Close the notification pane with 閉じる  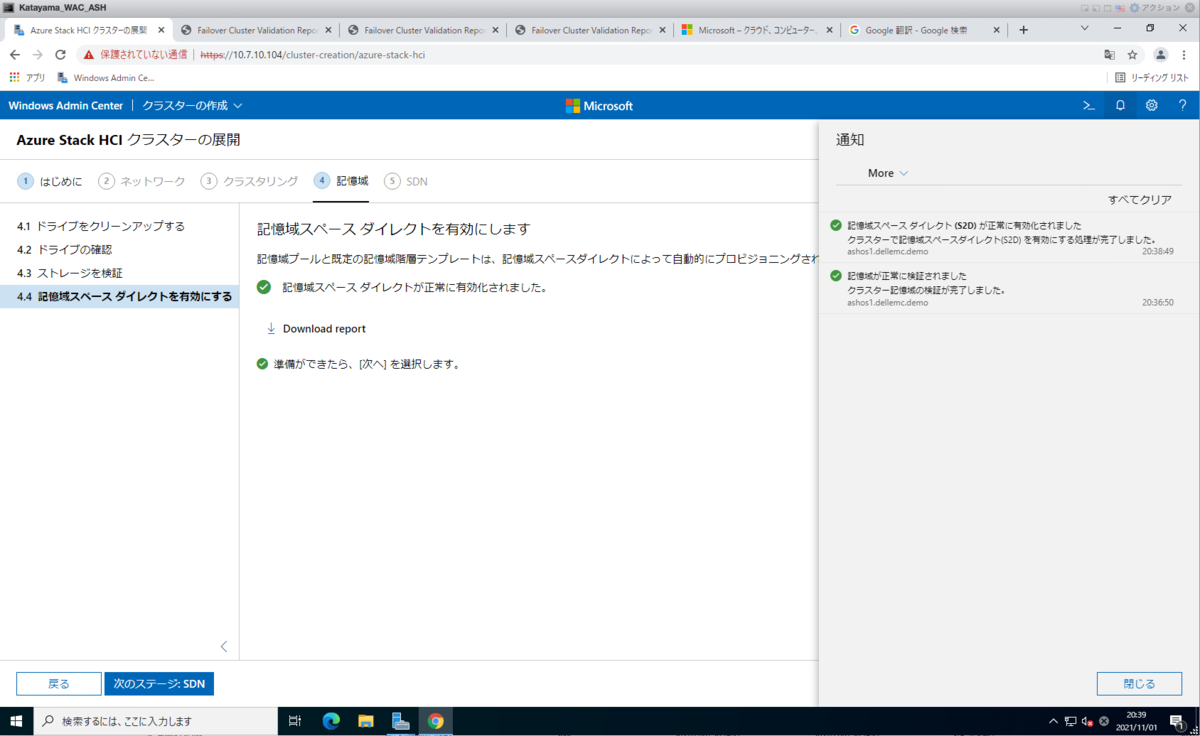coord(1139,684)
